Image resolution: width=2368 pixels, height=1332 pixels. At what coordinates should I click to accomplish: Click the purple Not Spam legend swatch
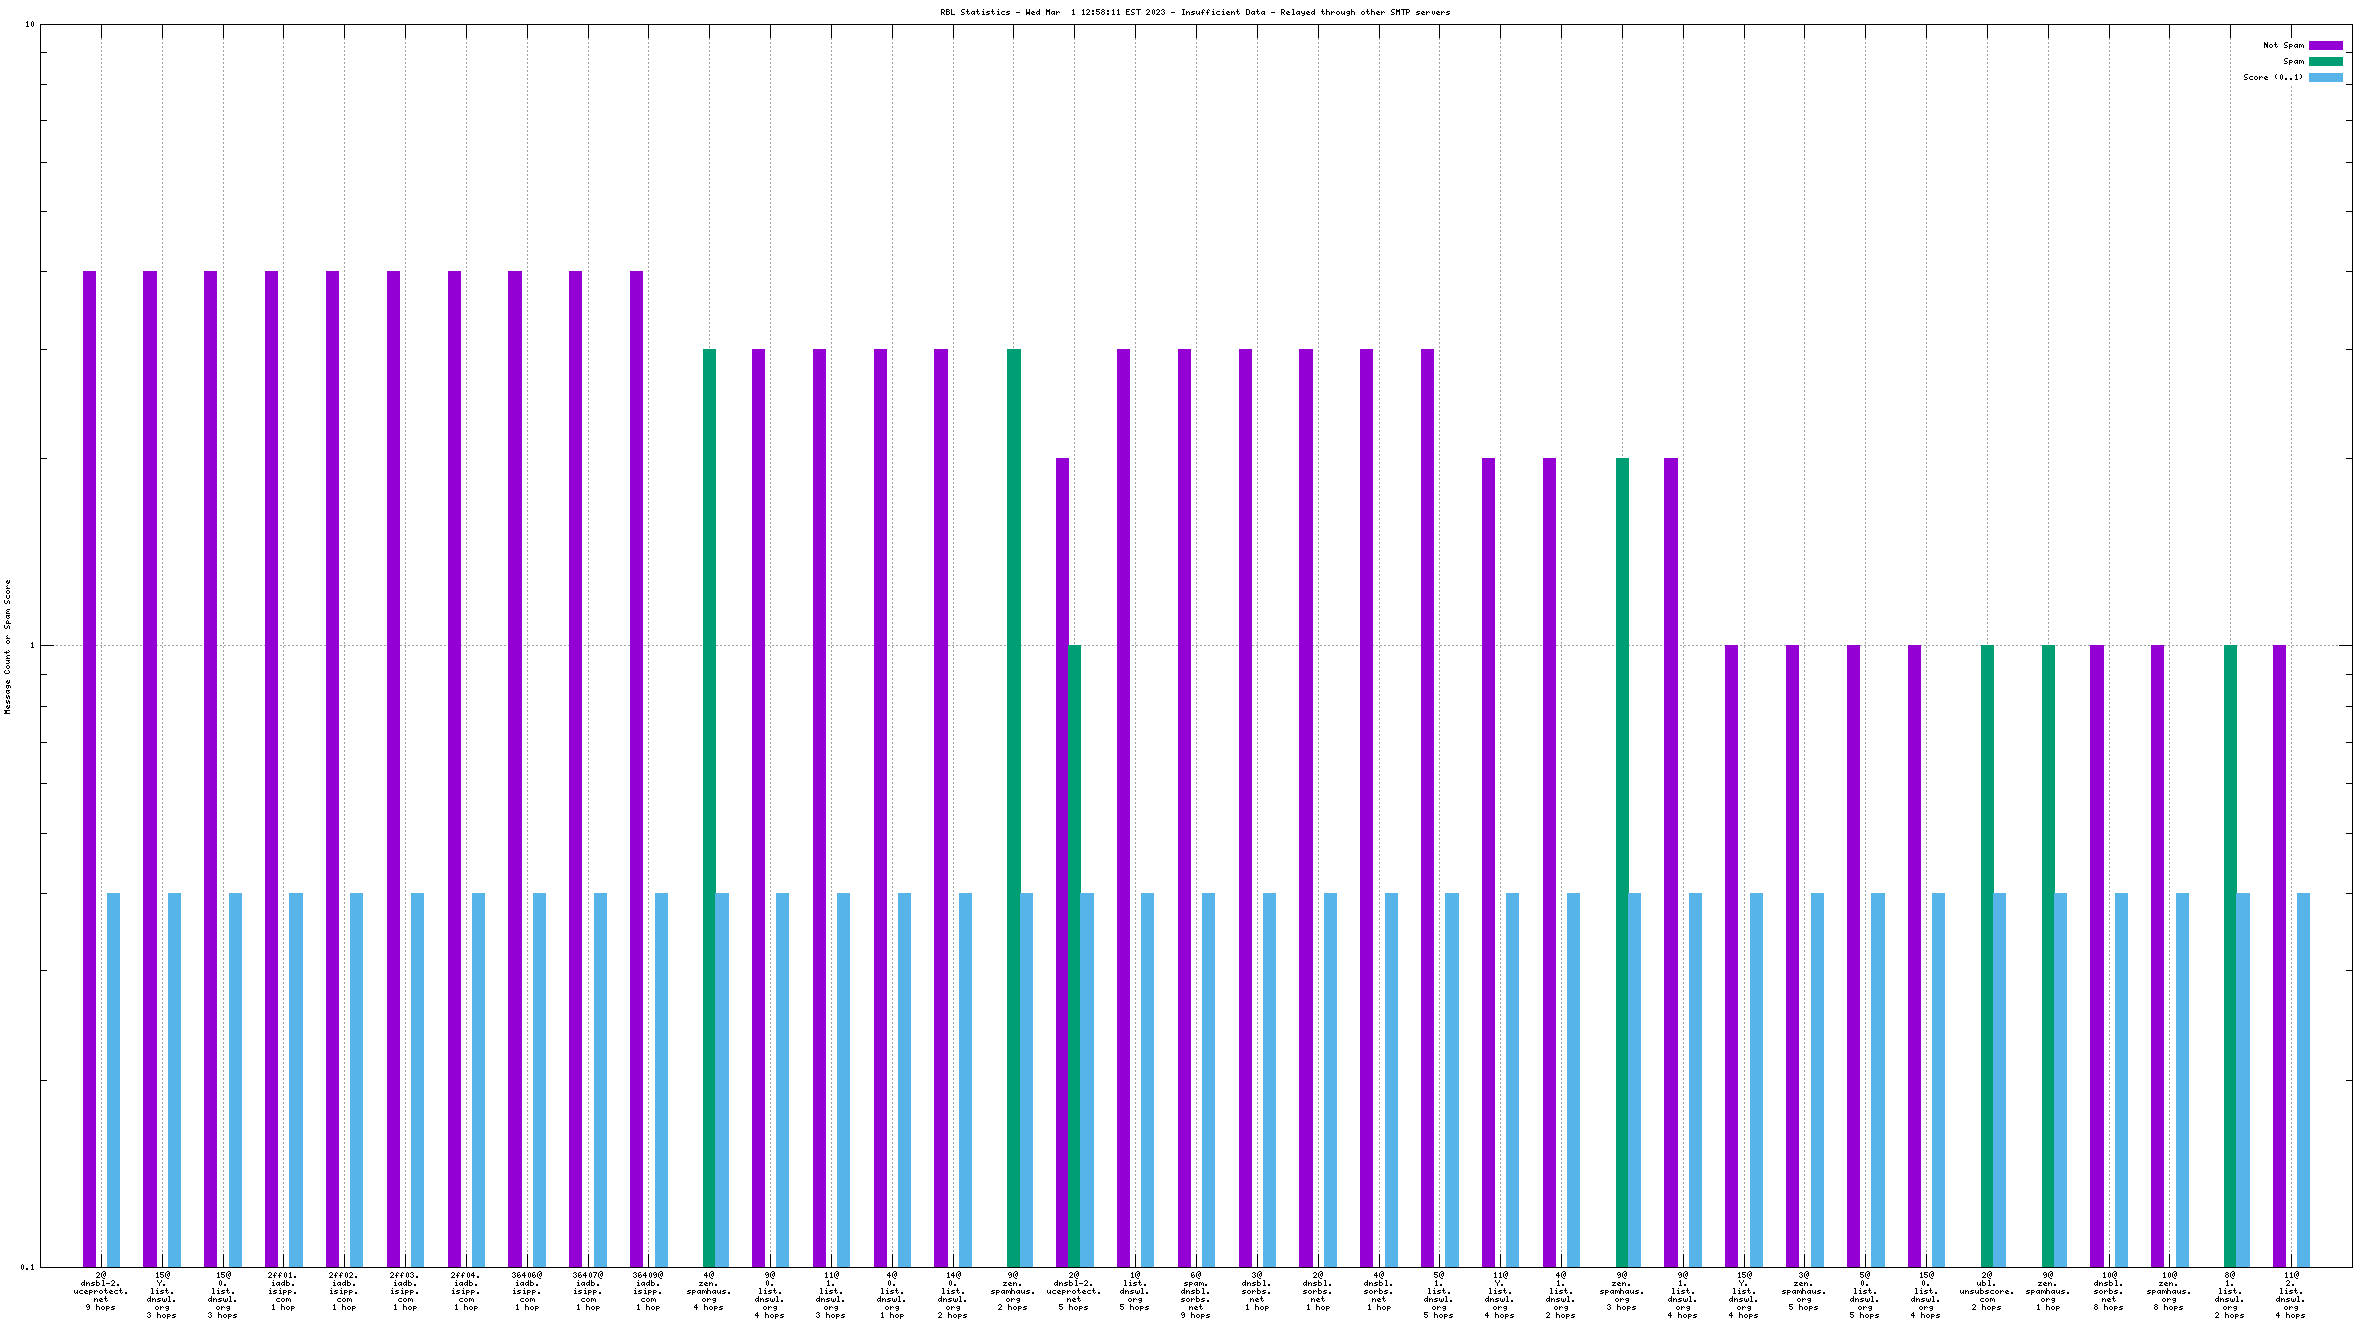click(2325, 45)
